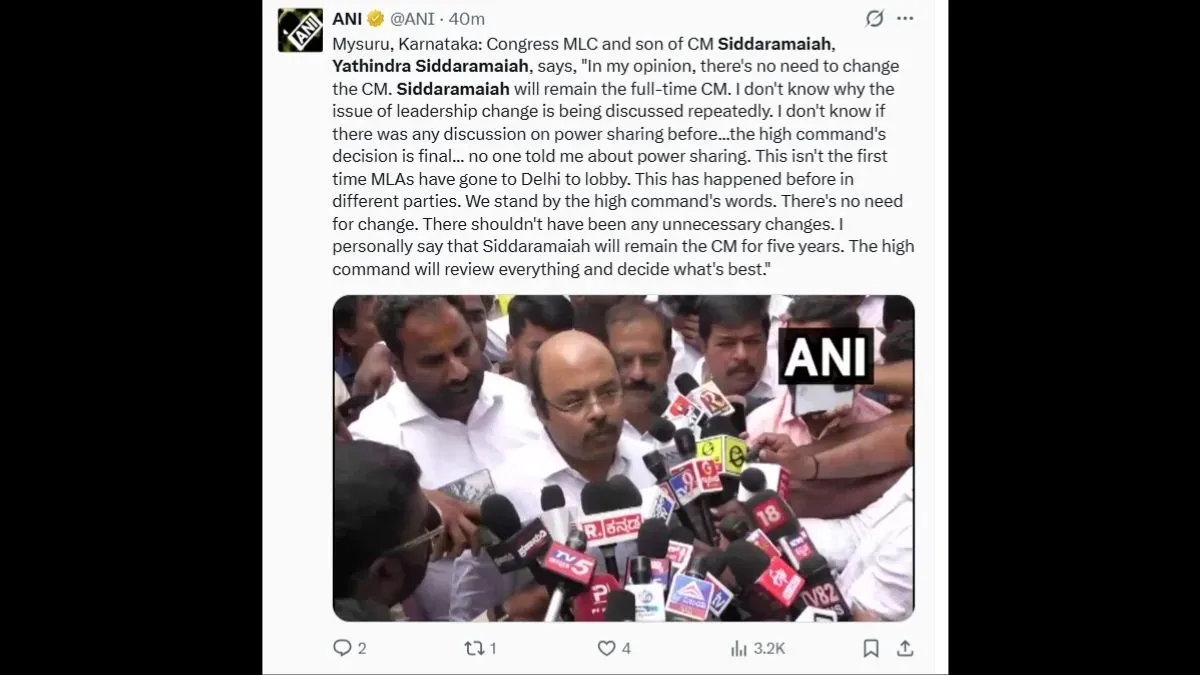Click the reply comment icon
Screen dimensions: 1200x675
tap(342, 648)
